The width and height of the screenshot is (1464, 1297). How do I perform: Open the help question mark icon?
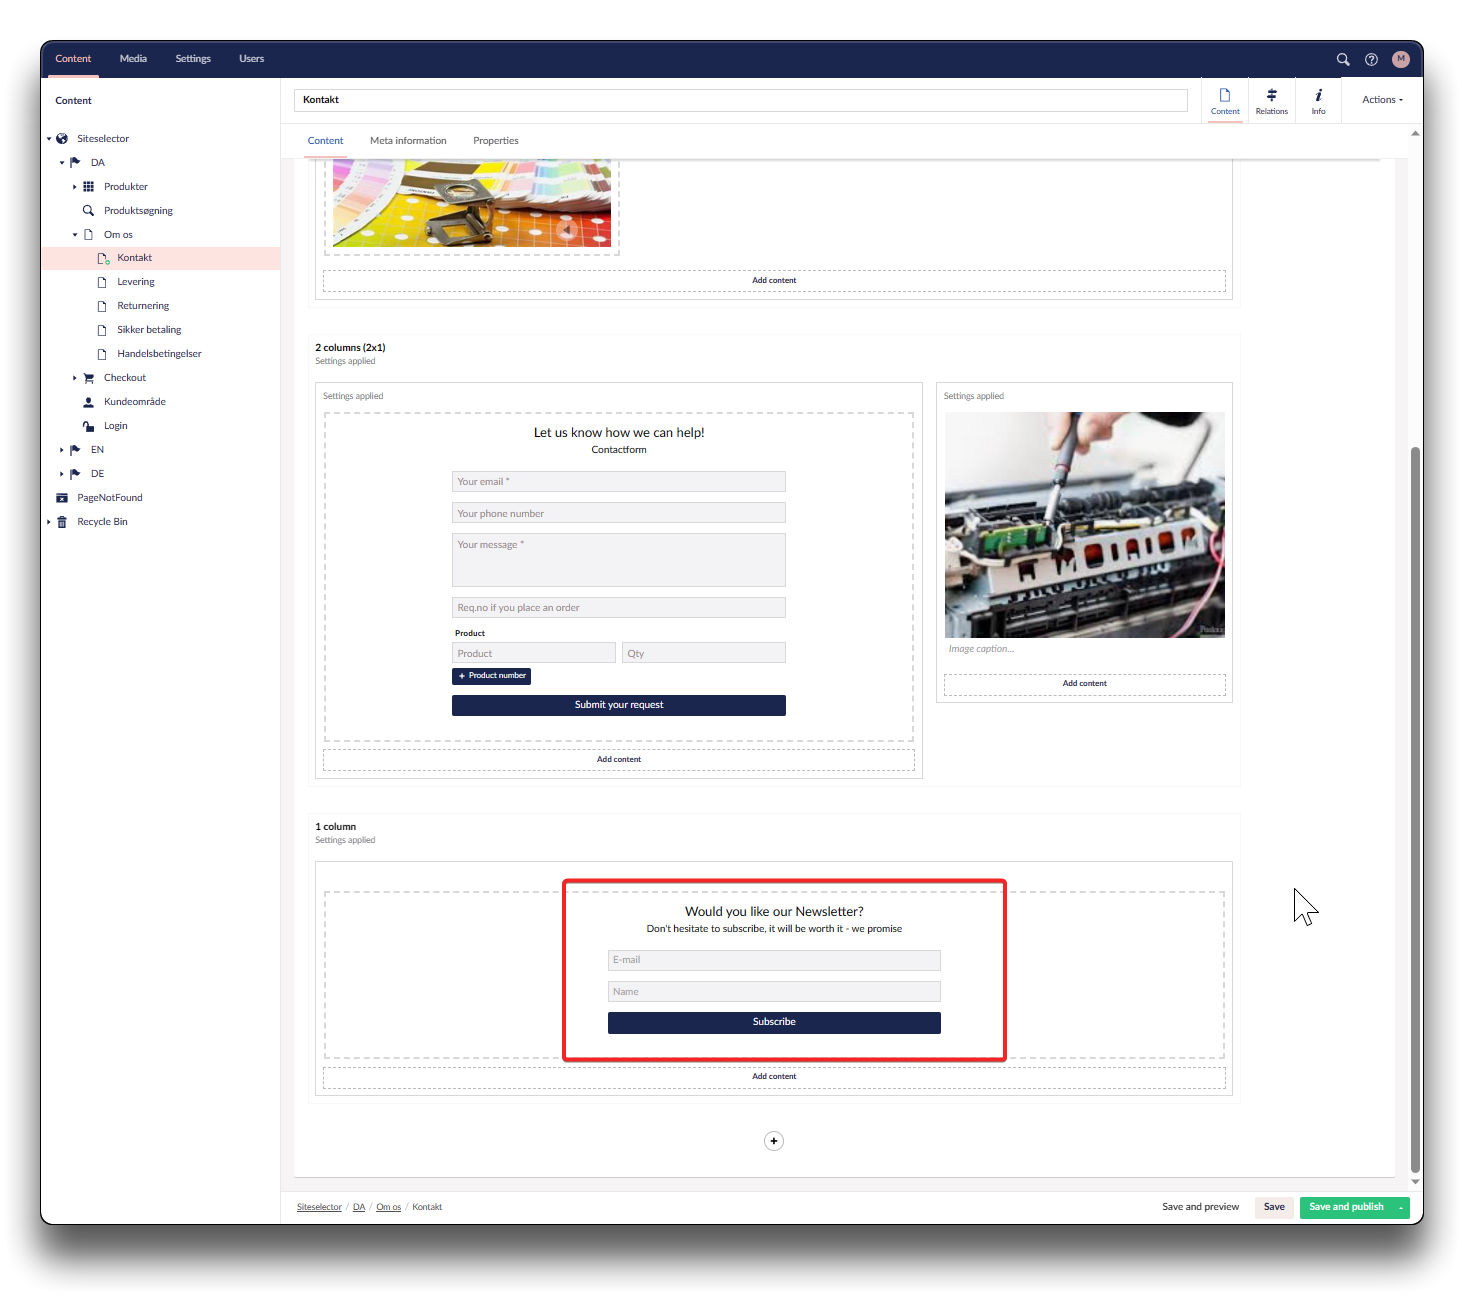[1371, 59]
